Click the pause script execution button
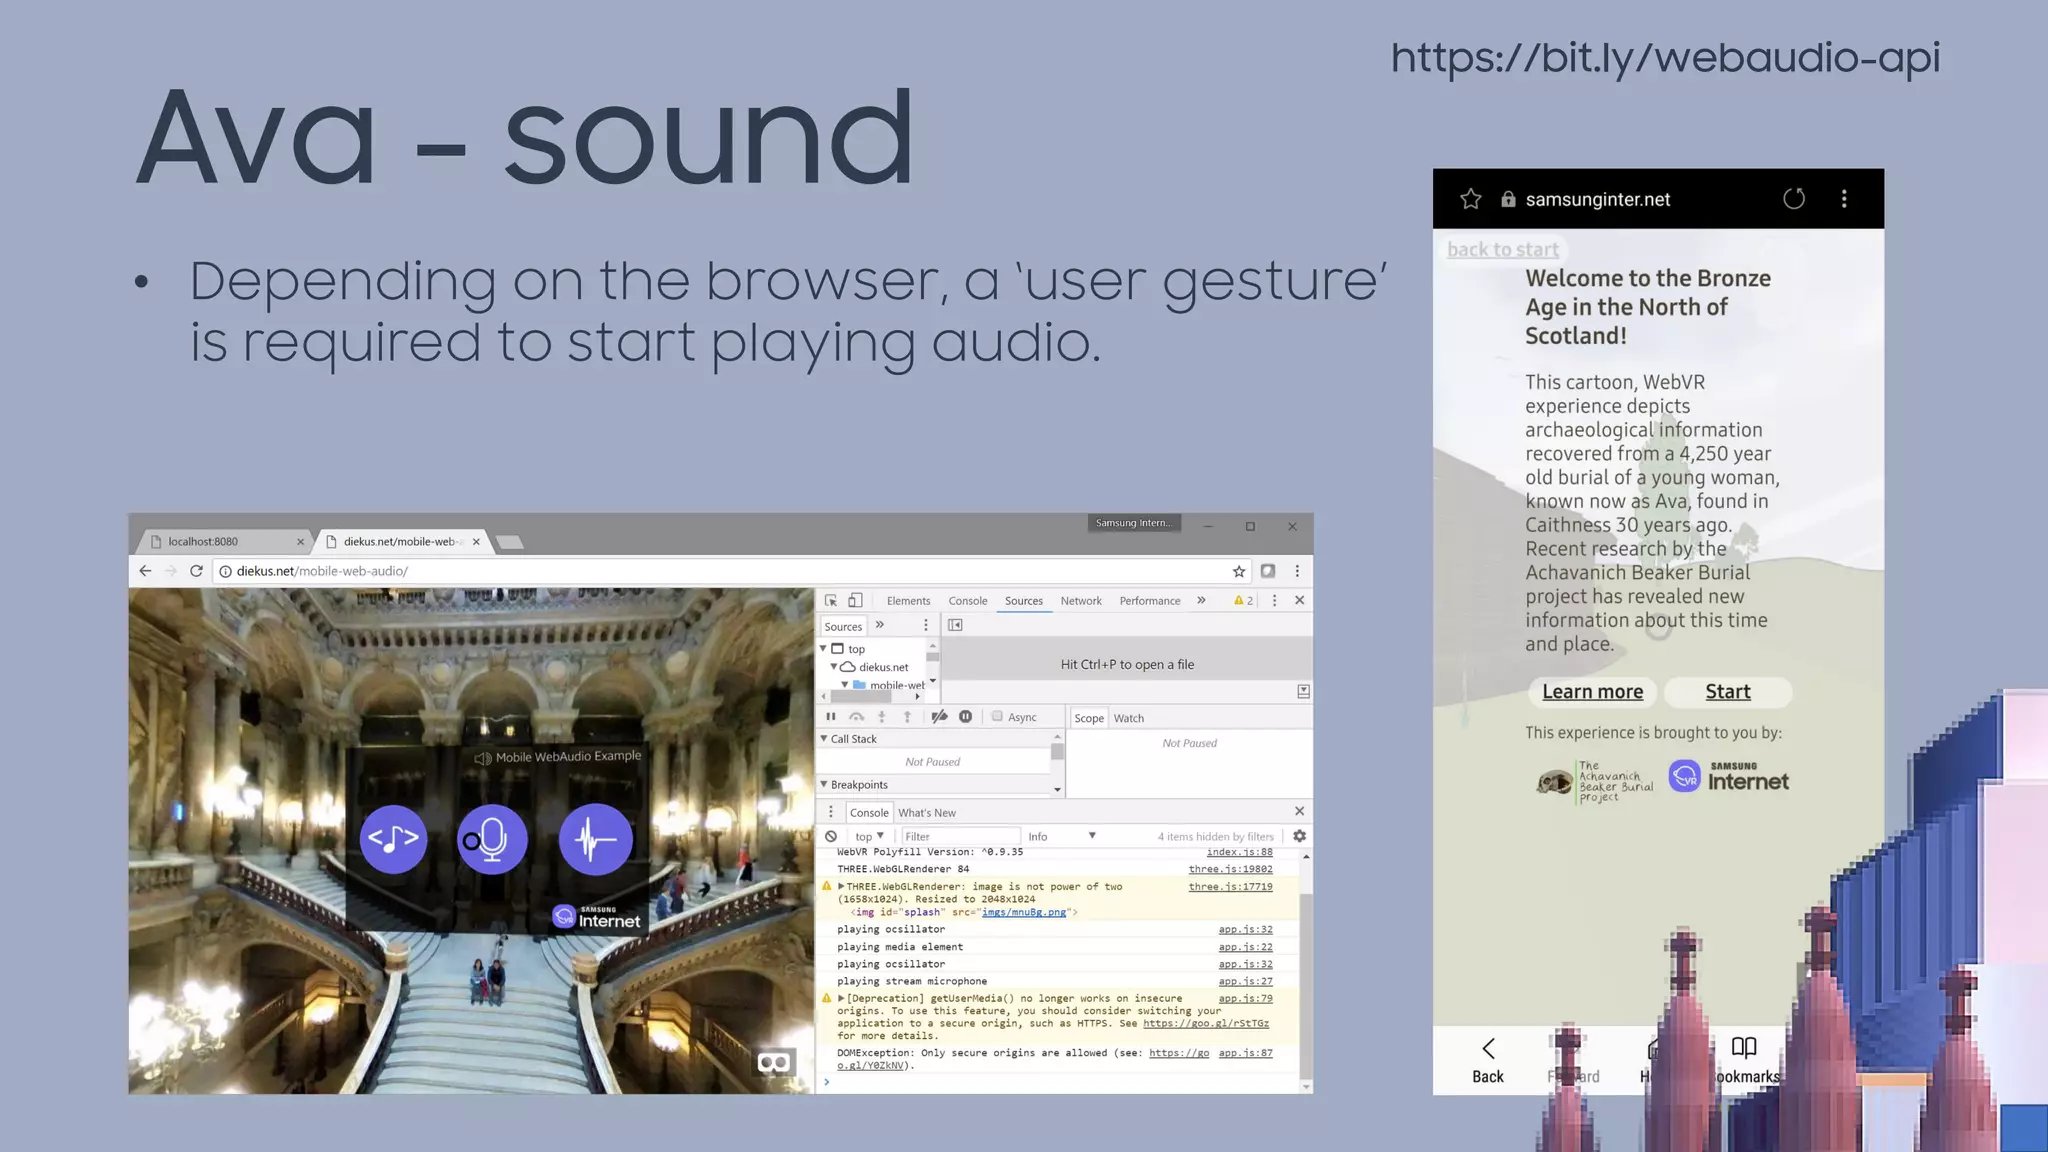Screen dimensions: 2048x1152 [830, 717]
